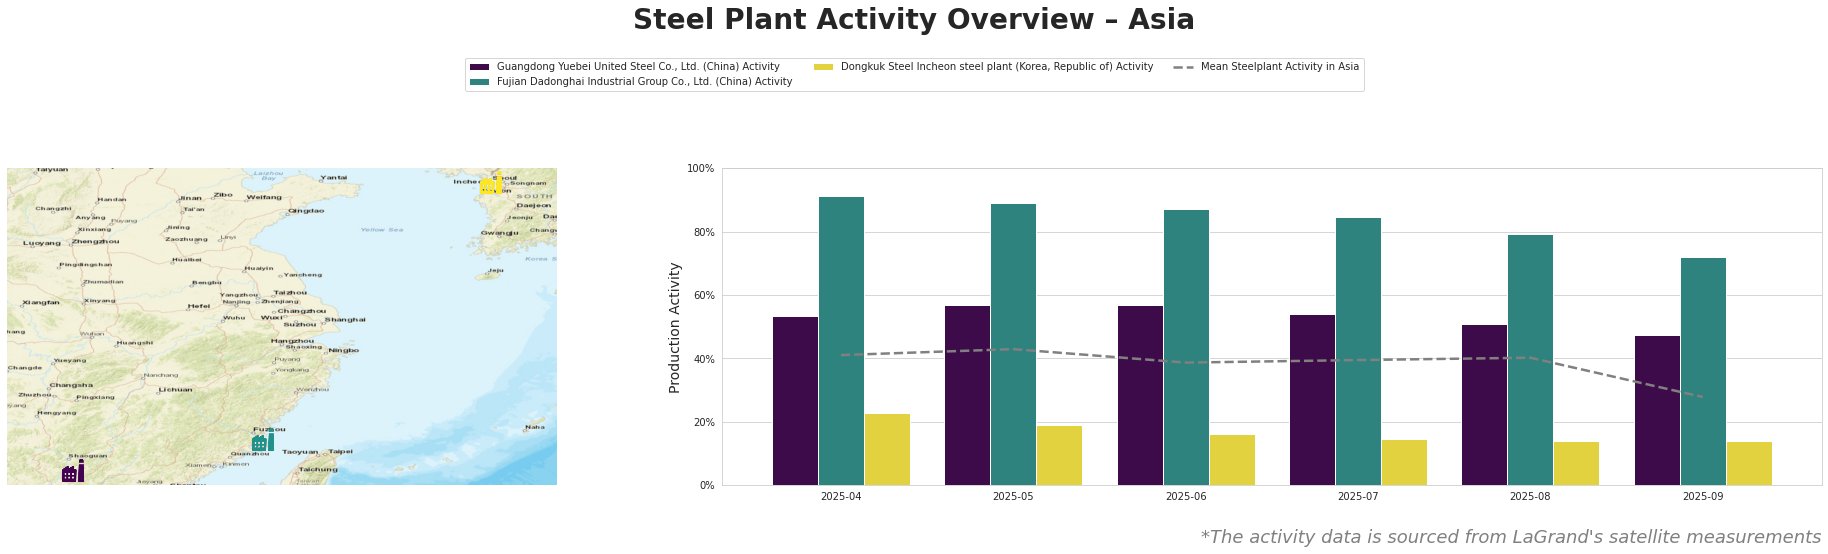Click the dashed gray mean-activity legend marker
The height and width of the screenshot is (554, 1828).
pos(1183,67)
